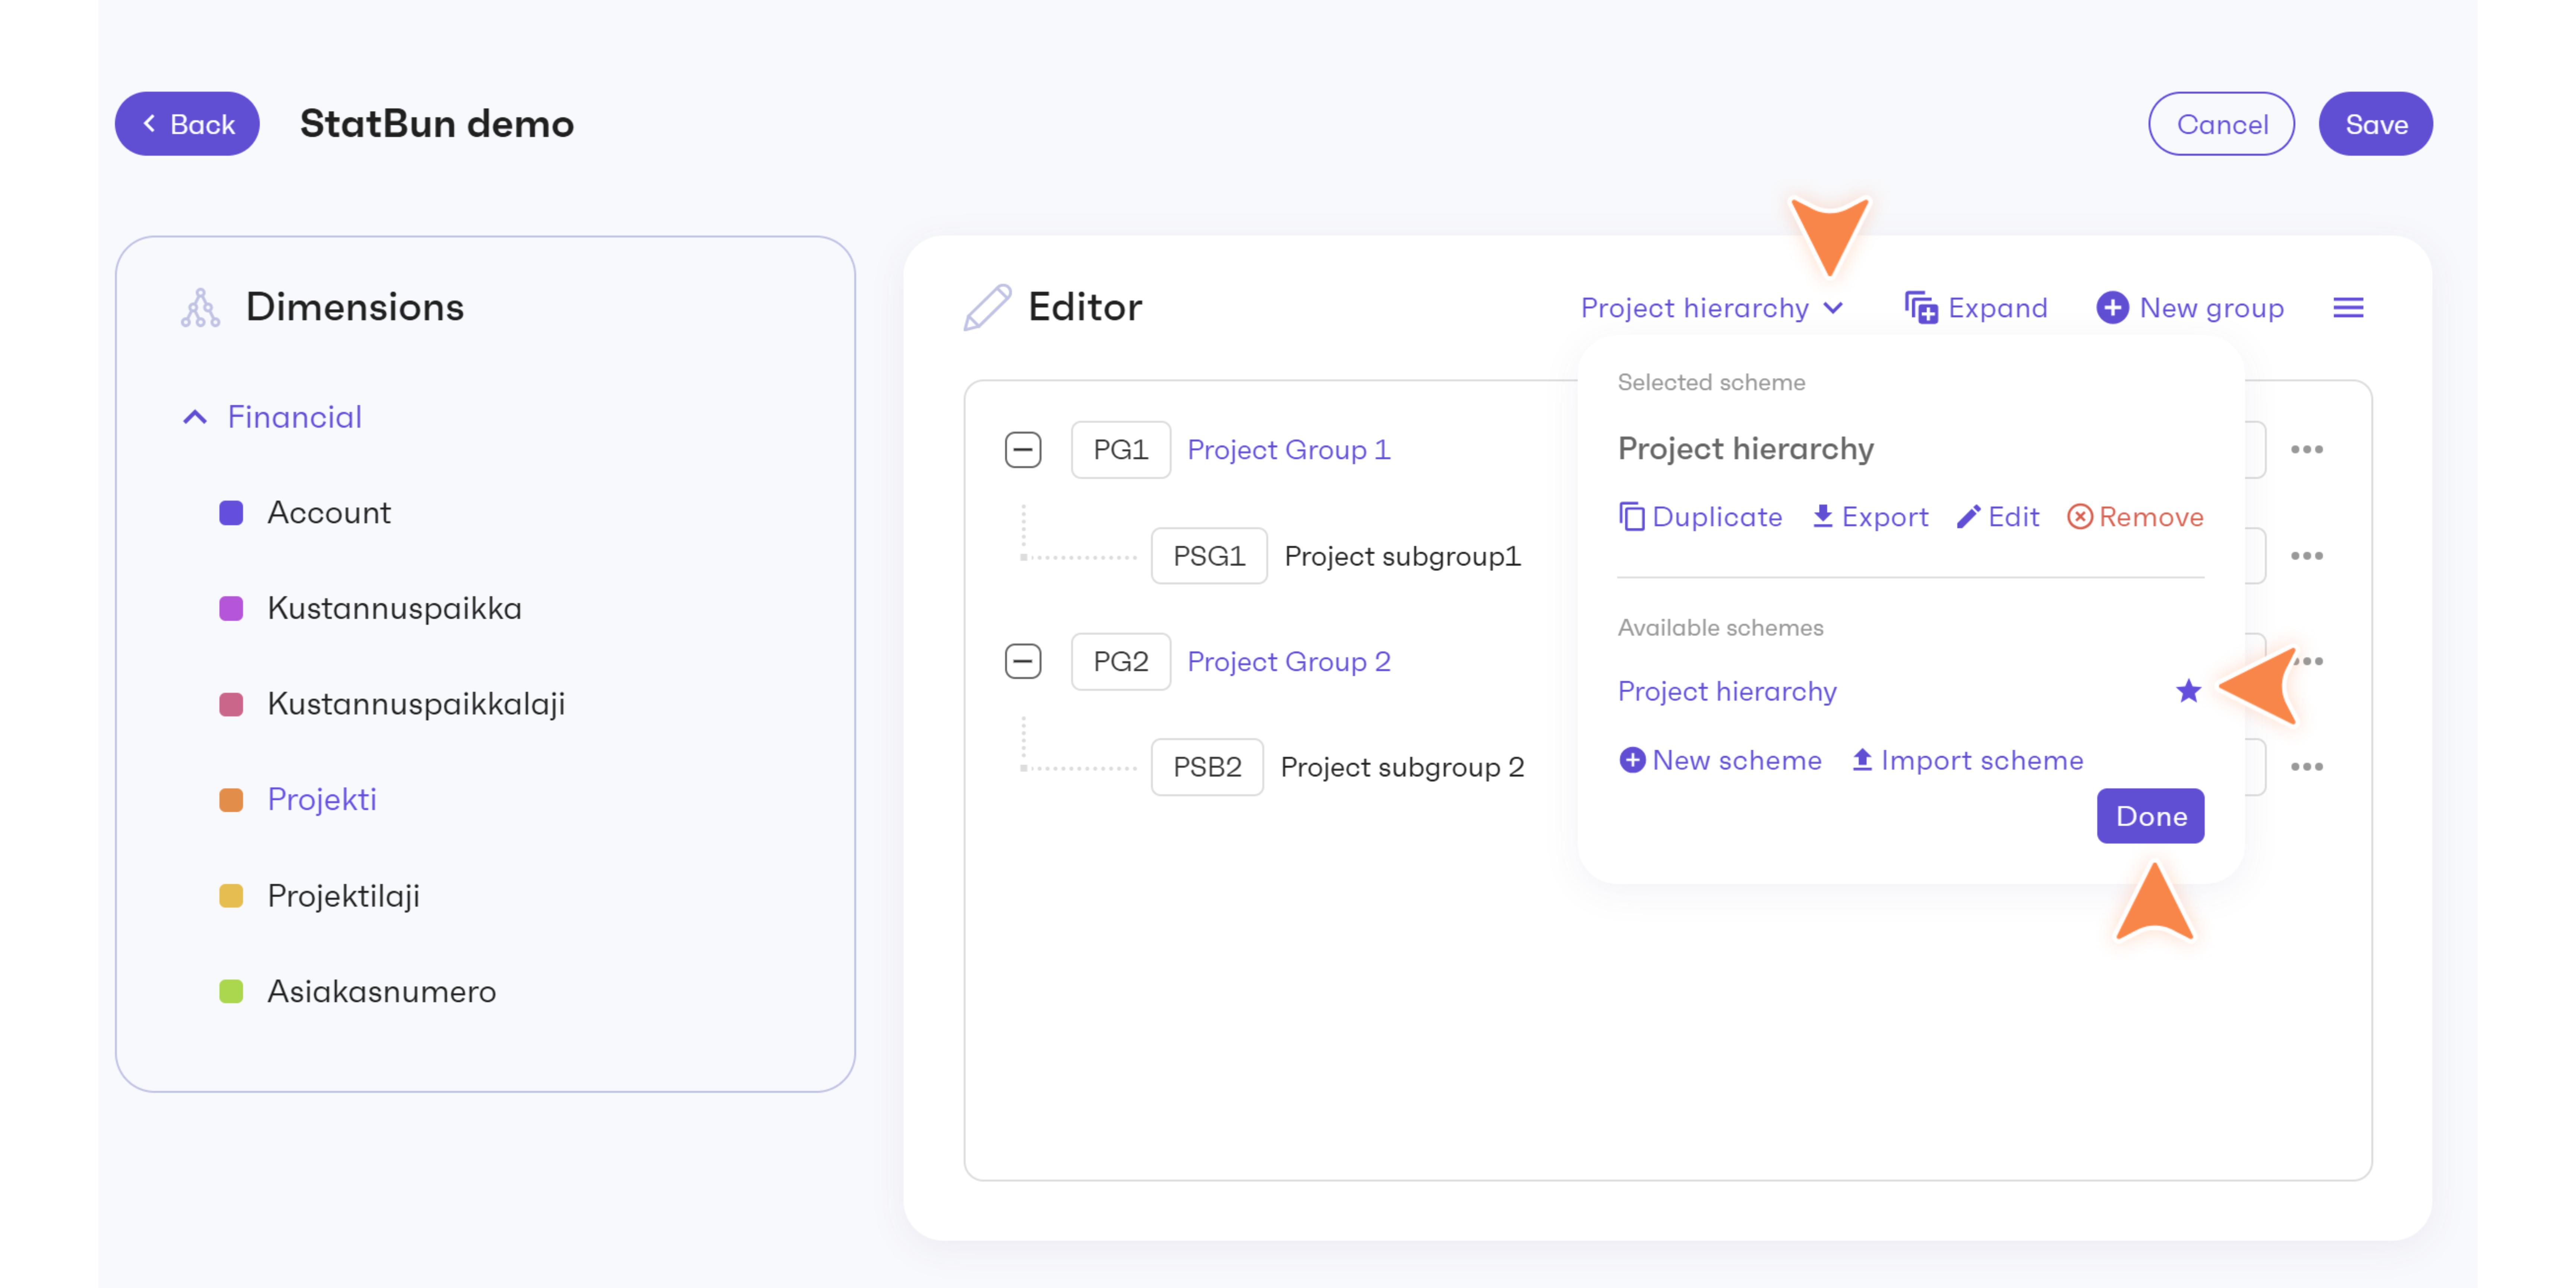The height and width of the screenshot is (1288, 2576).
Task: Select the Account dimension
Action: (x=329, y=513)
